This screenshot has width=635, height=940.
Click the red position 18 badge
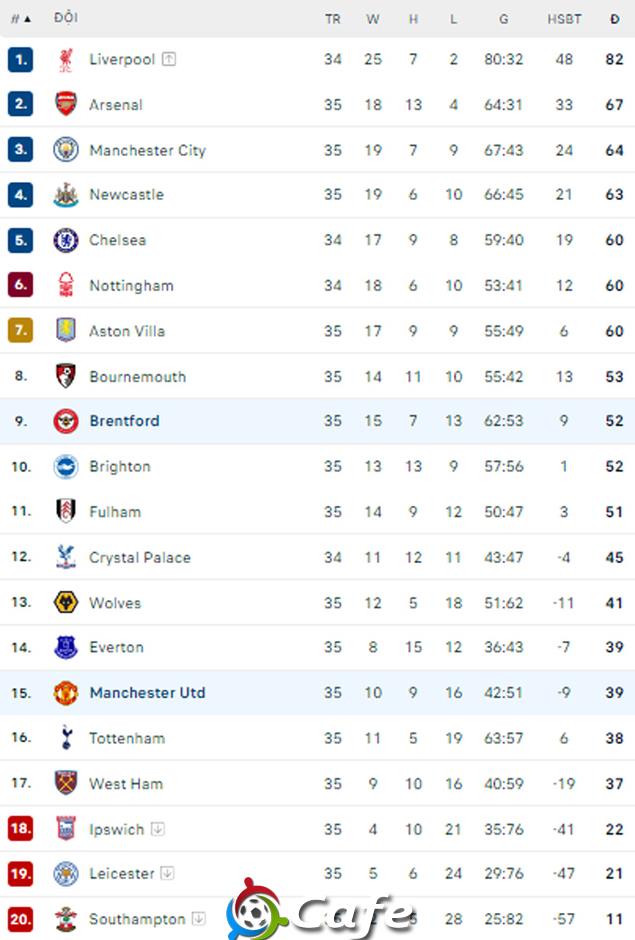(x=20, y=828)
